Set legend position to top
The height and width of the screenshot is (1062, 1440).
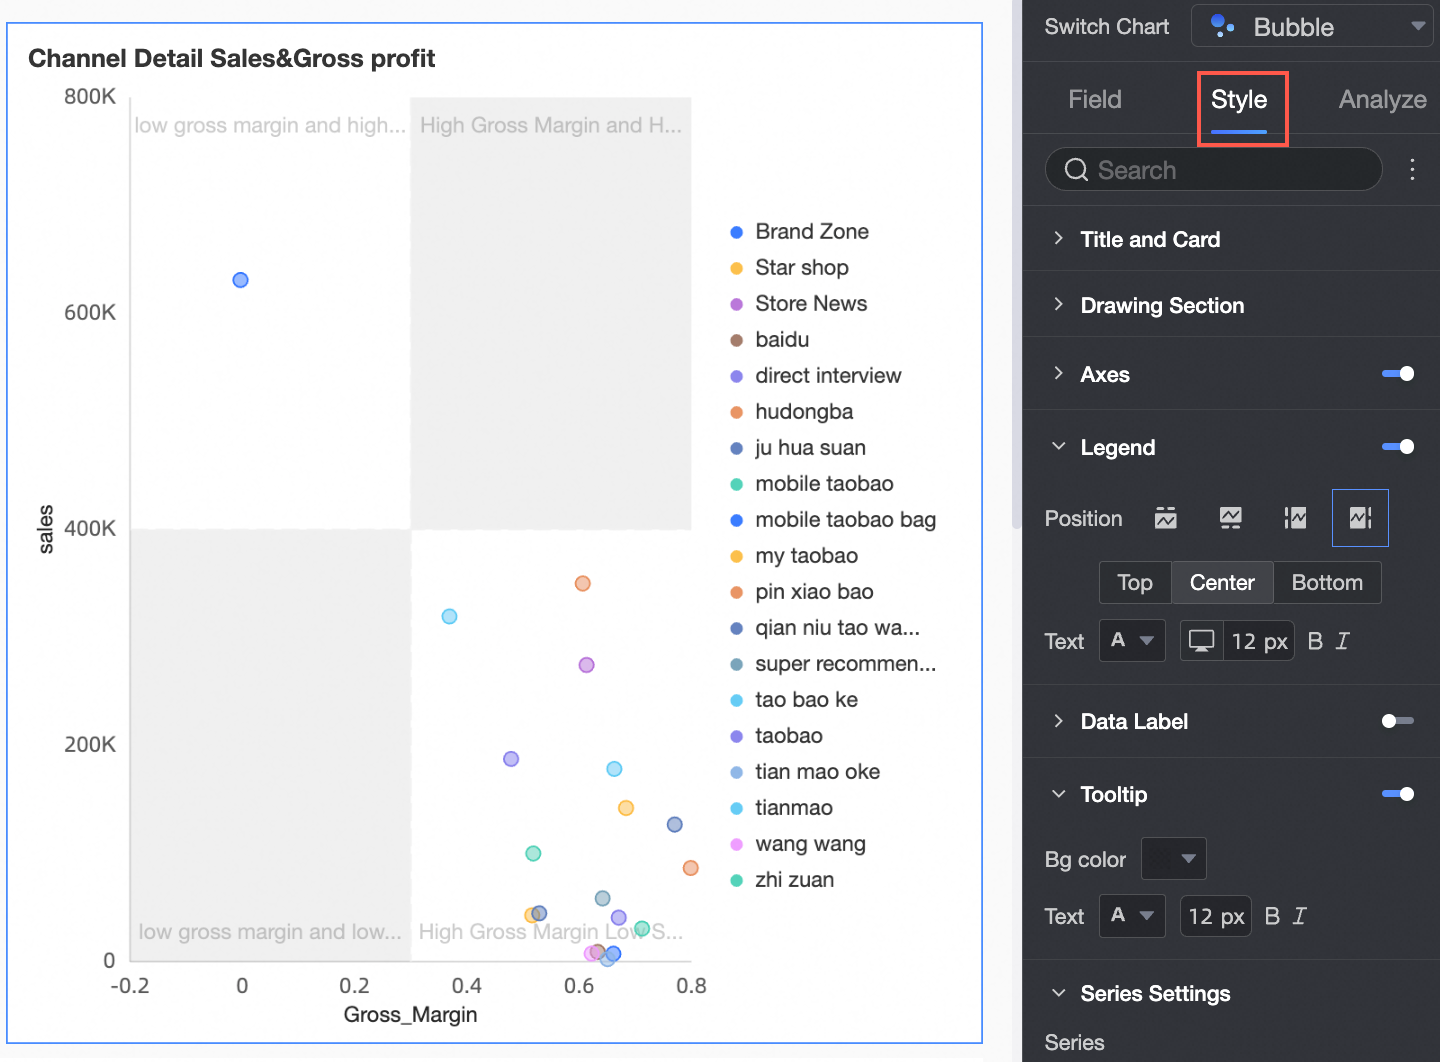(1165, 518)
